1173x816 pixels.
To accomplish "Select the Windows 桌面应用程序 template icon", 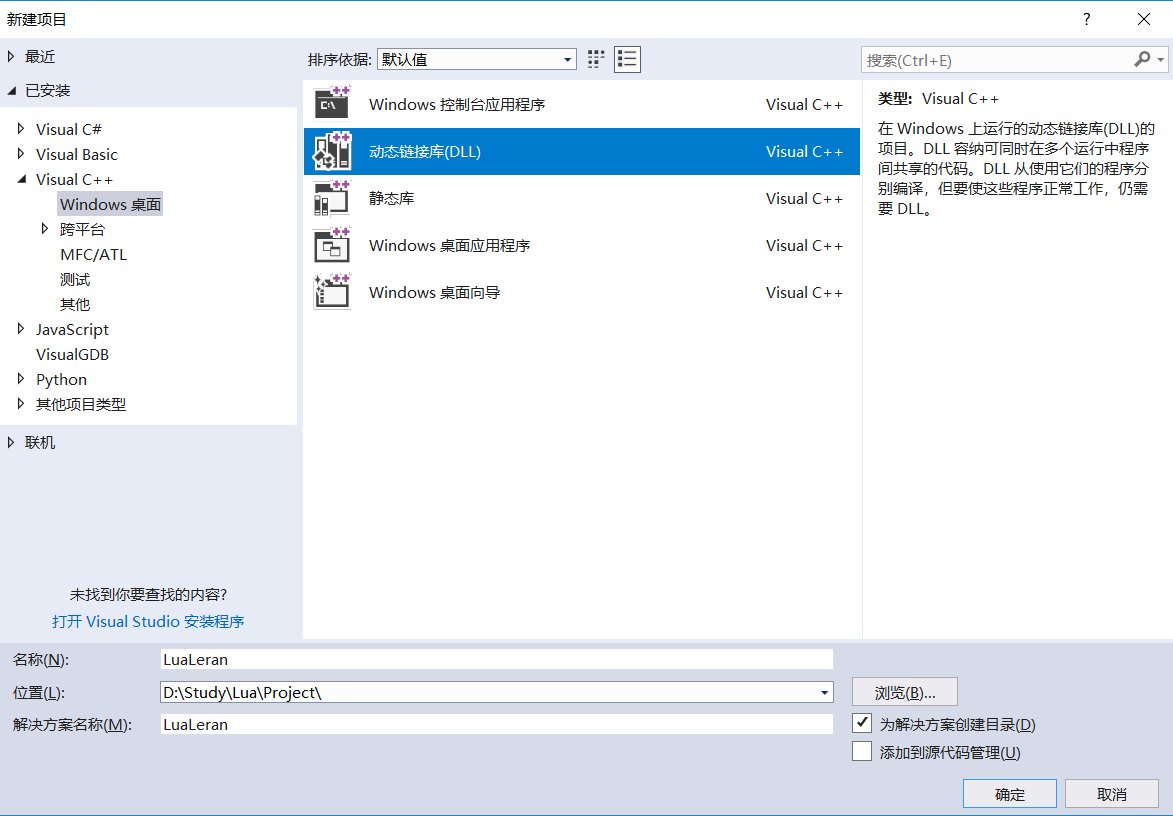I will coord(331,245).
